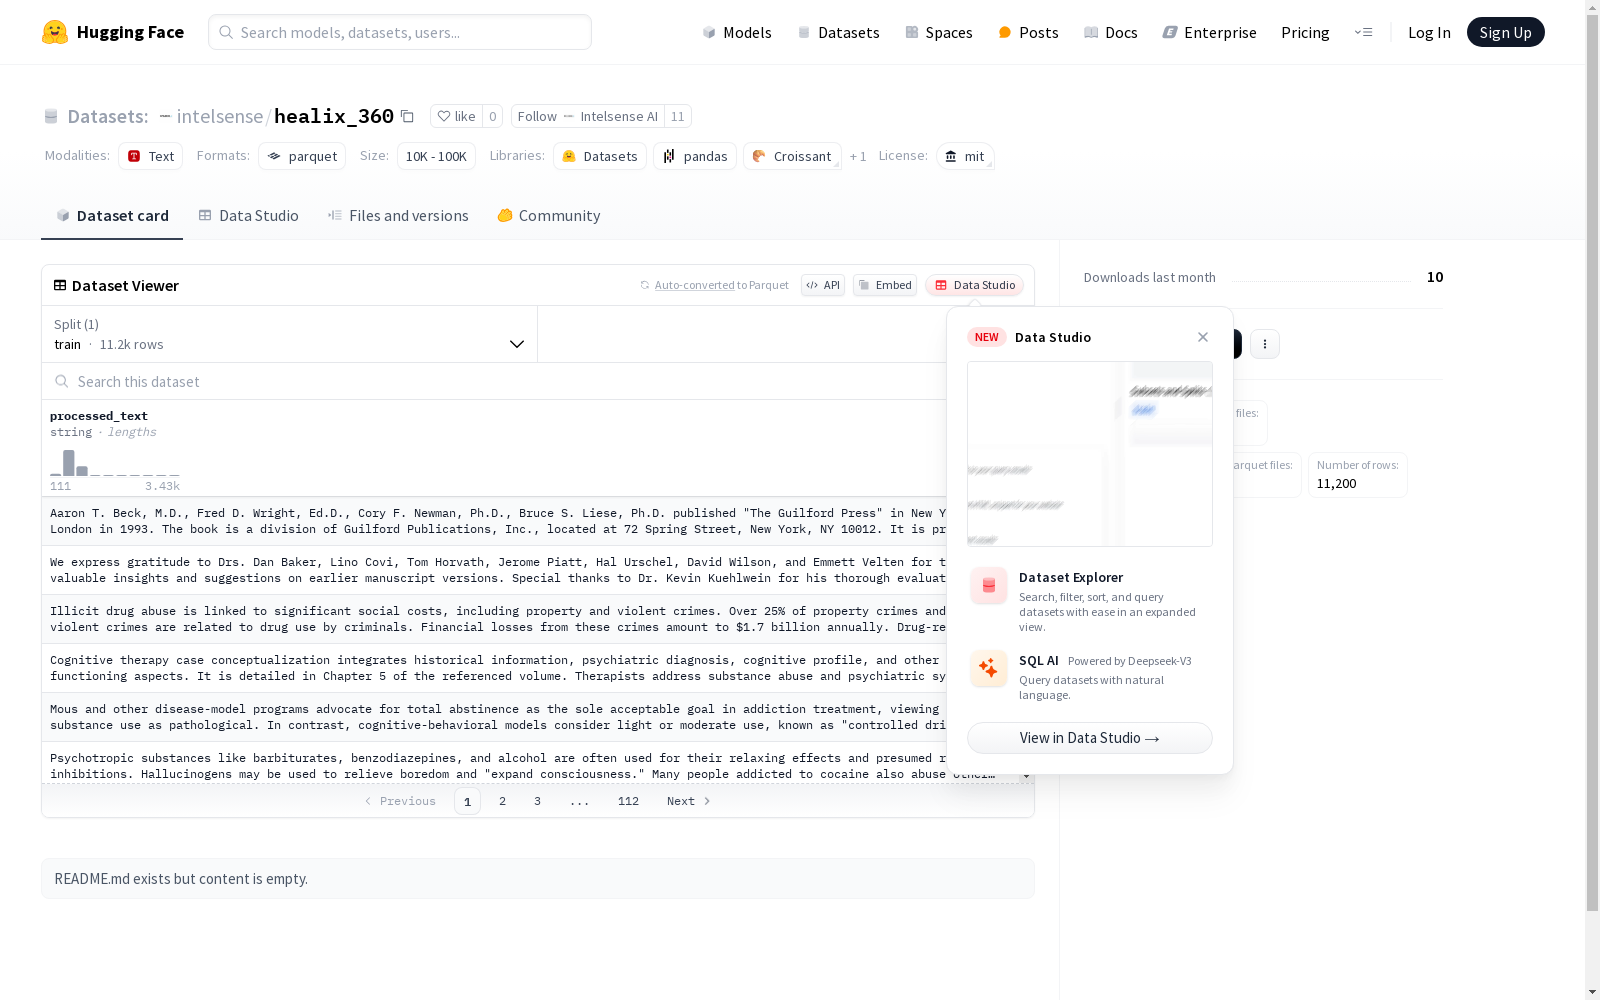1600x1000 pixels.
Task: Click the SQL AI sparkle icon
Action: point(989,668)
